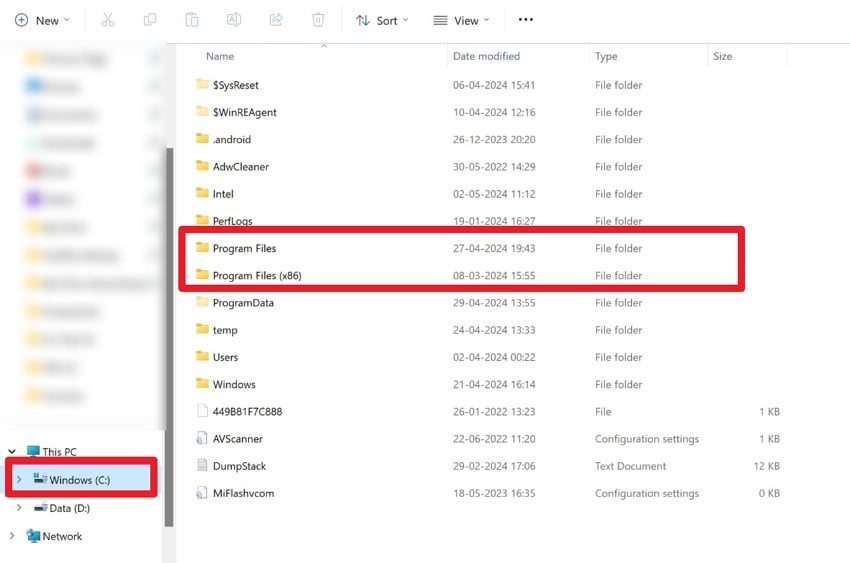Click date 21-04-2024 16:14 of Windows folder
The image size is (850, 563).
coord(494,384)
